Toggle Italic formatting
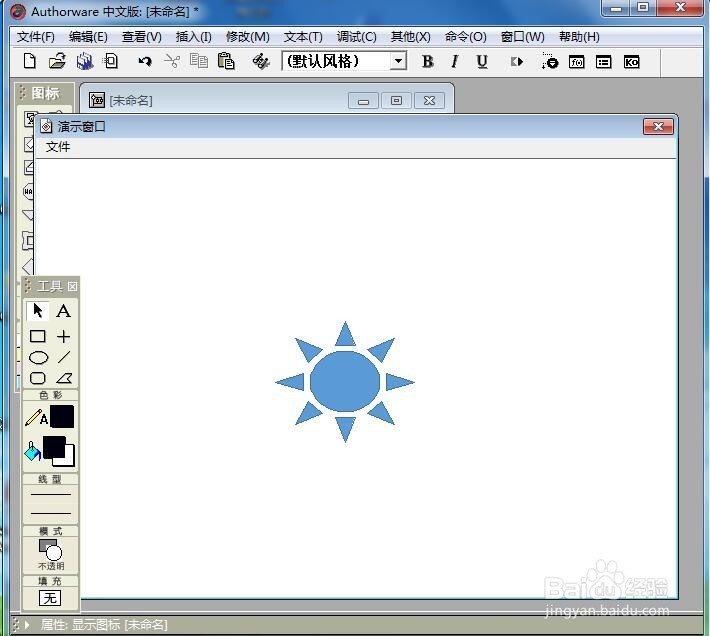The width and height of the screenshot is (710, 636). (455, 61)
